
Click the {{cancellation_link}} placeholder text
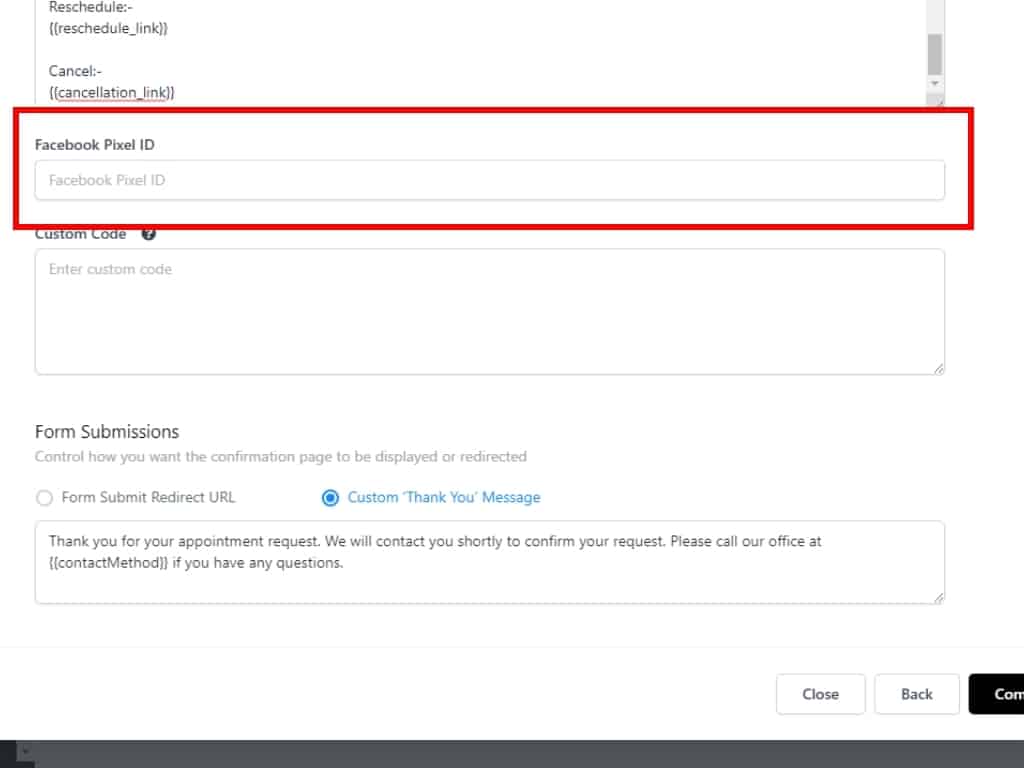[111, 92]
